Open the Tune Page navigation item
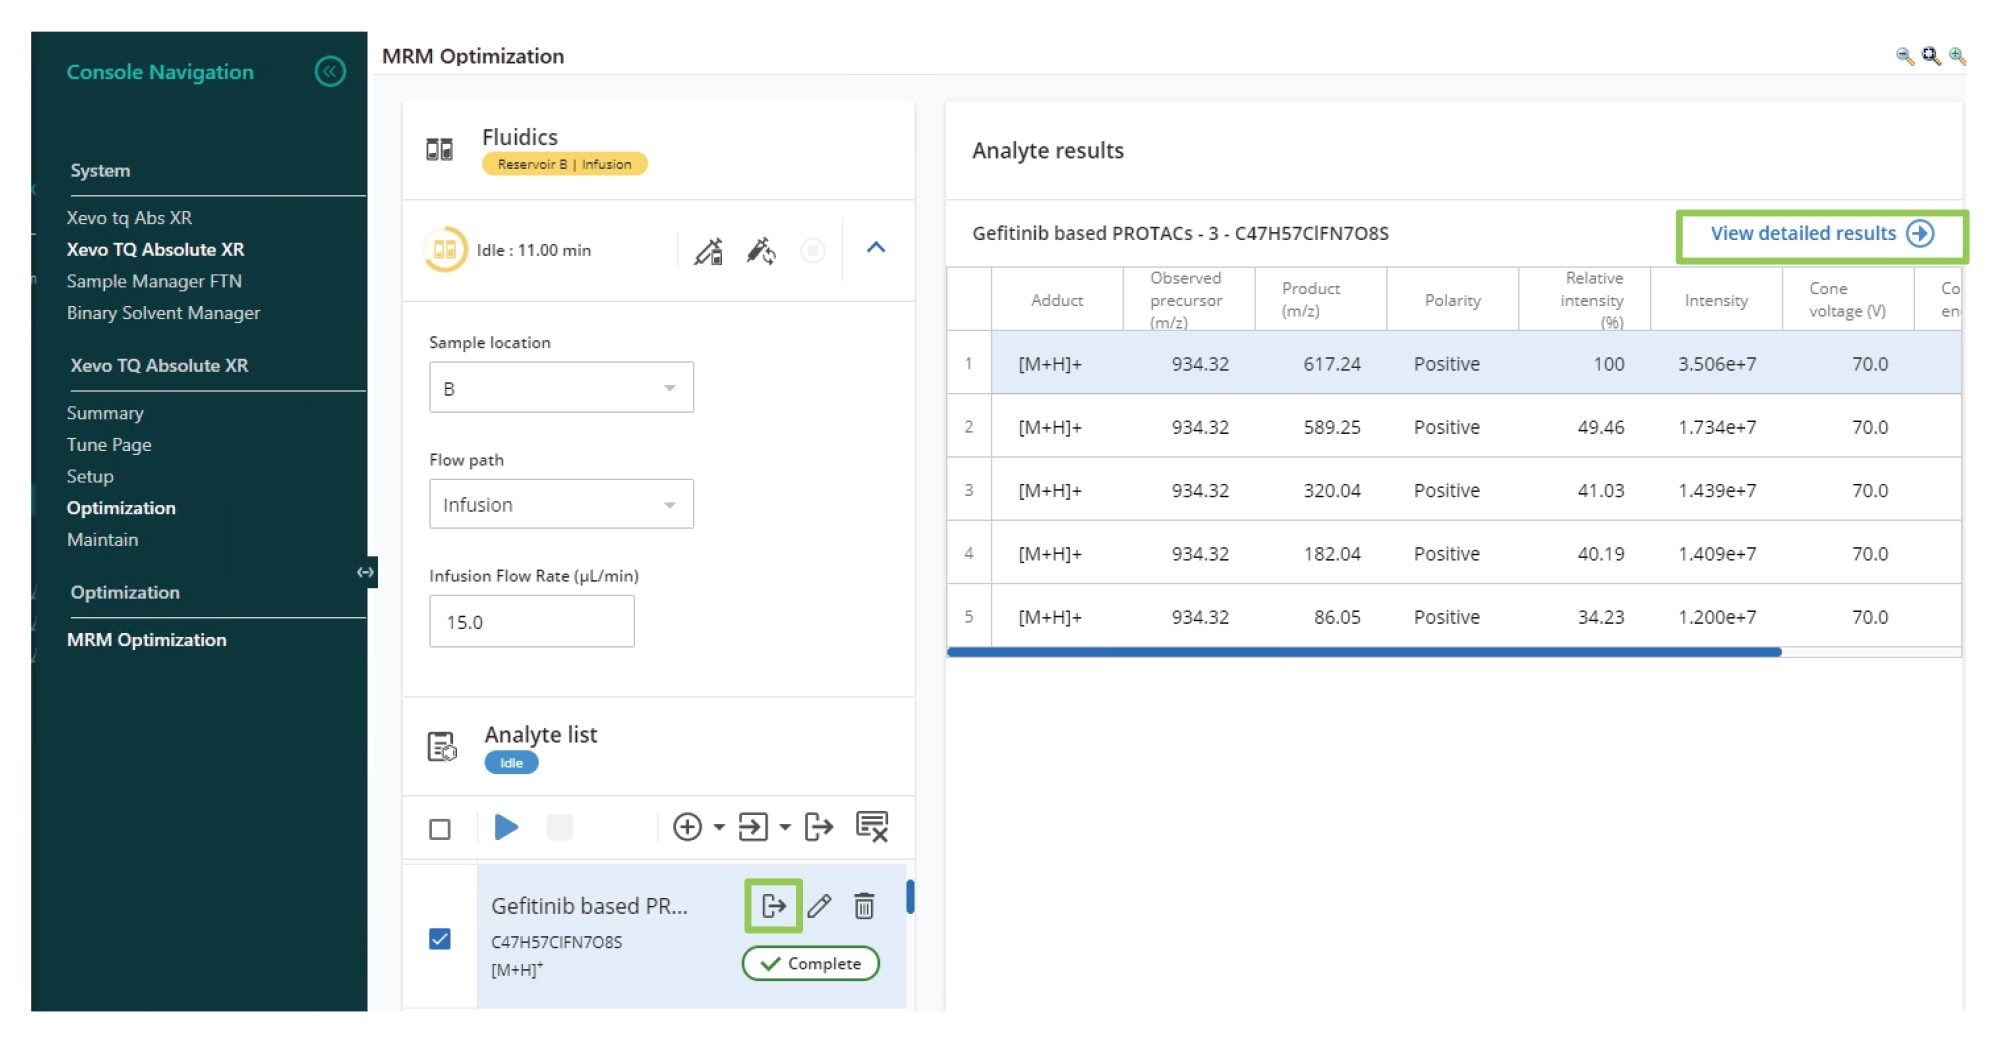The height and width of the screenshot is (1041, 2000). pyautogui.click(x=109, y=445)
